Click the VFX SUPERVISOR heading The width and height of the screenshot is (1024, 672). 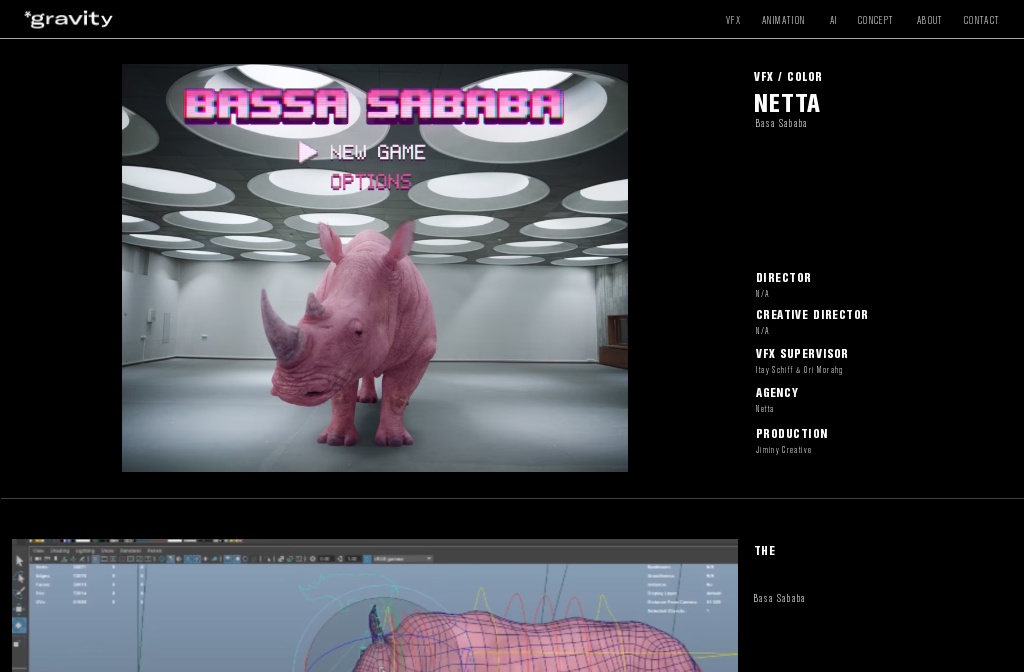pos(802,354)
